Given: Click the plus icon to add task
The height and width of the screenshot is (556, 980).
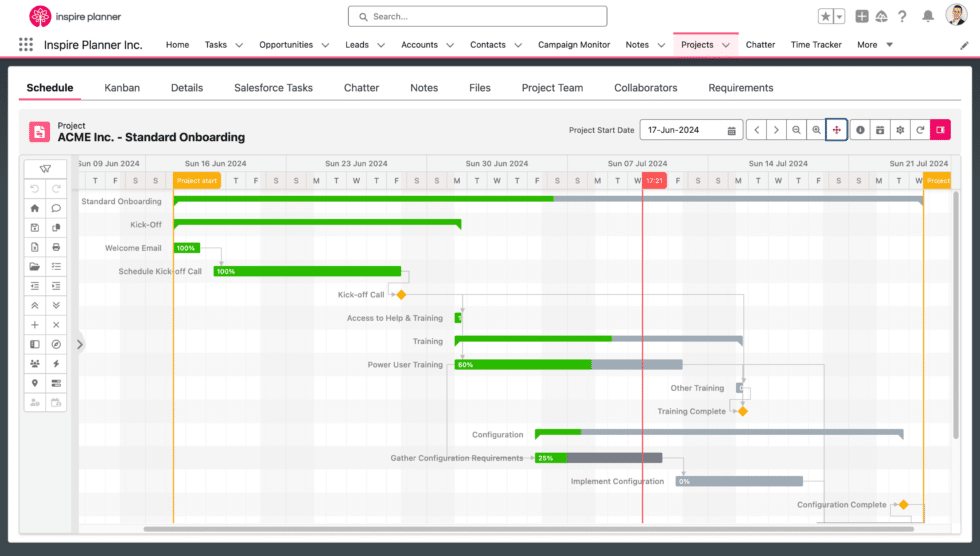Looking at the screenshot, I should [35, 325].
